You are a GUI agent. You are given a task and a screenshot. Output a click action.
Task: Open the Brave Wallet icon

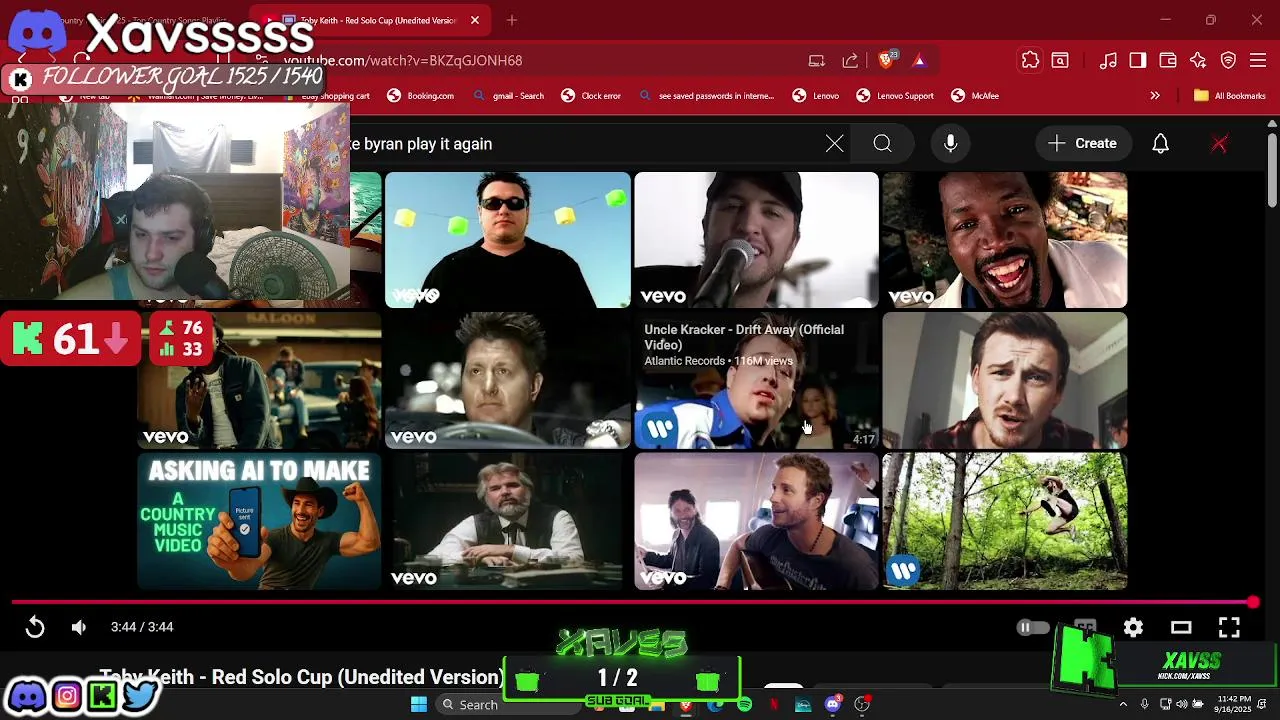(1168, 60)
